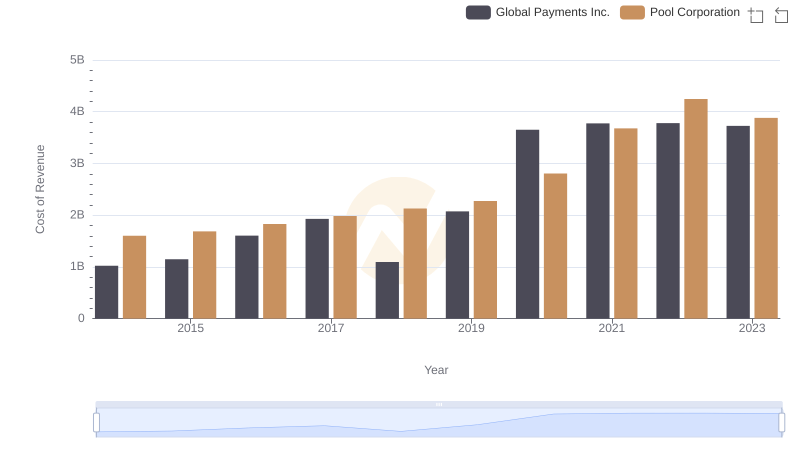This screenshot has height=461, width=800.
Task: Click the 'Year' axis title
Action: click(x=436, y=370)
